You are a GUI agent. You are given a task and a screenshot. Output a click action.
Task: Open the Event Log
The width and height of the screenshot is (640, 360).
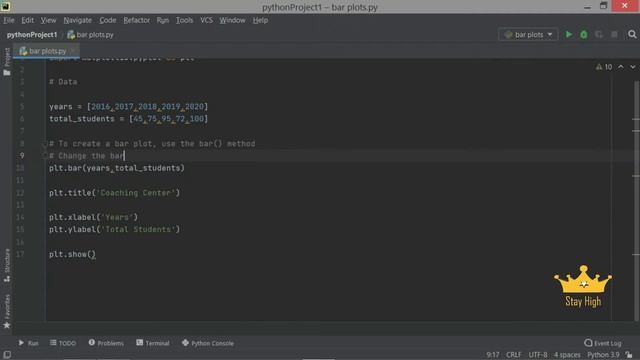[x=602, y=343]
